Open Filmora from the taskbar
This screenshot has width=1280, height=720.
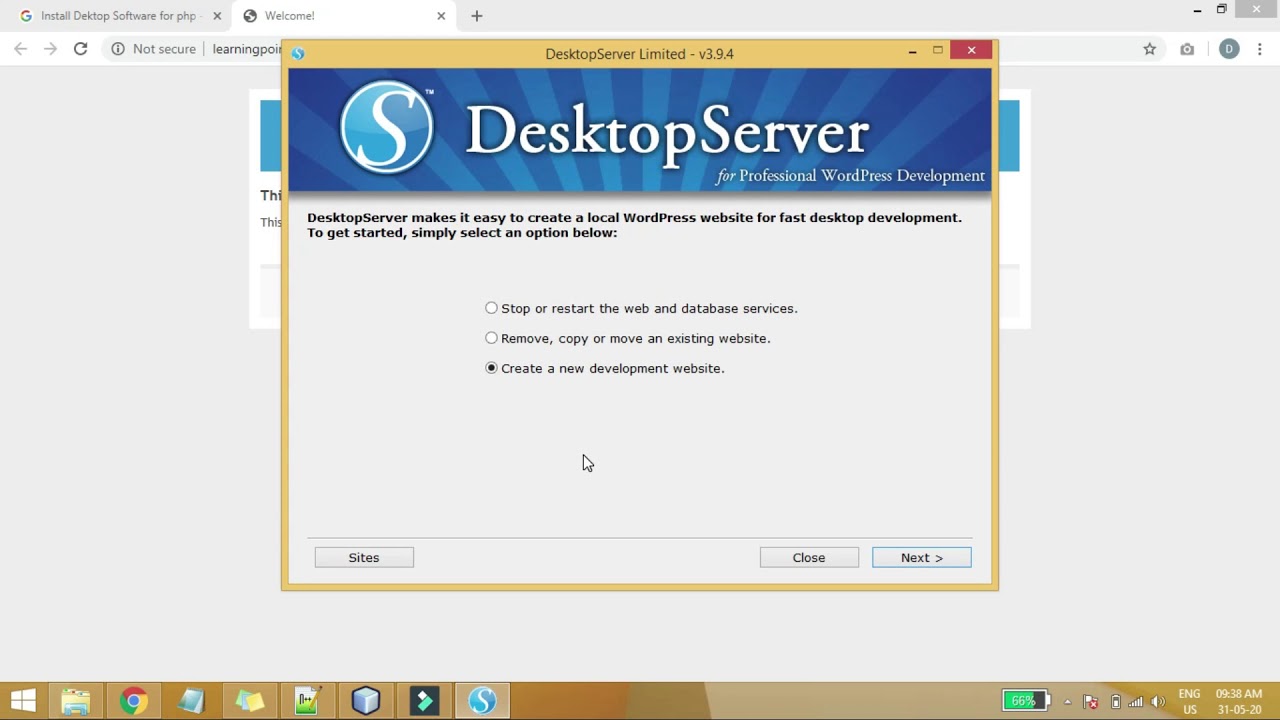pyautogui.click(x=424, y=701)
